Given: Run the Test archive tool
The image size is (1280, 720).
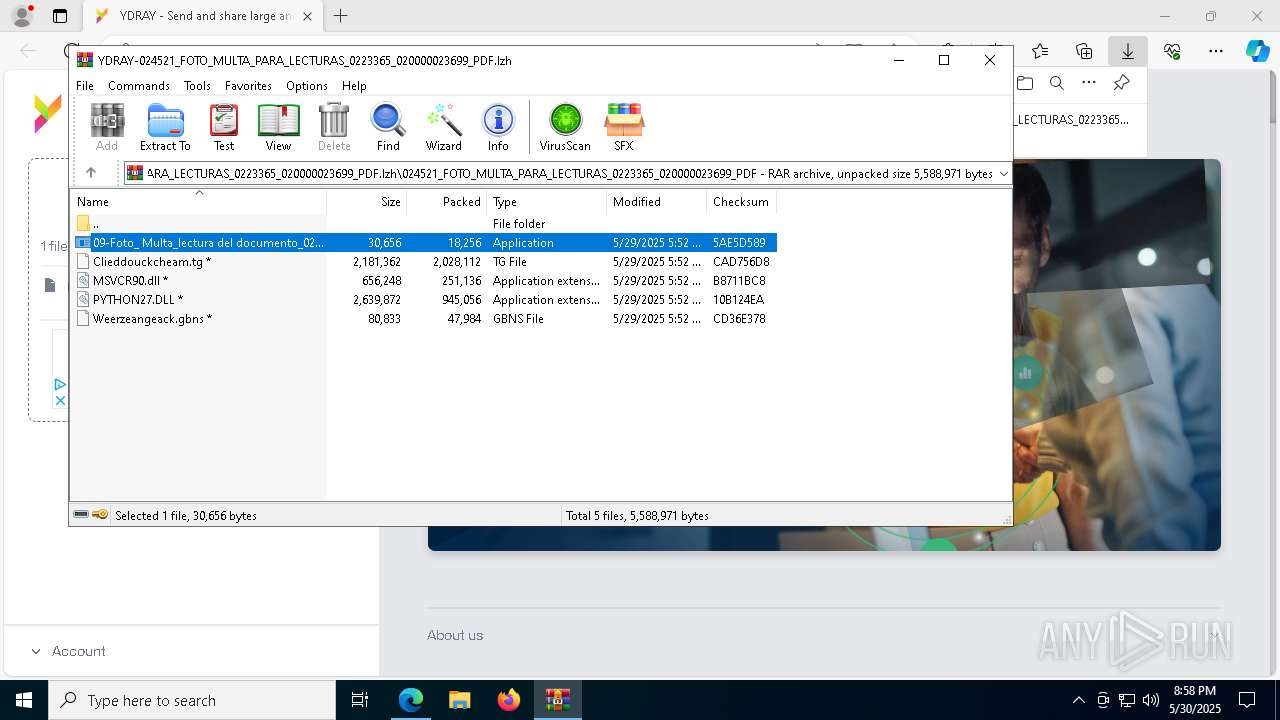Looking at the screenshot, I should [224, 127].
